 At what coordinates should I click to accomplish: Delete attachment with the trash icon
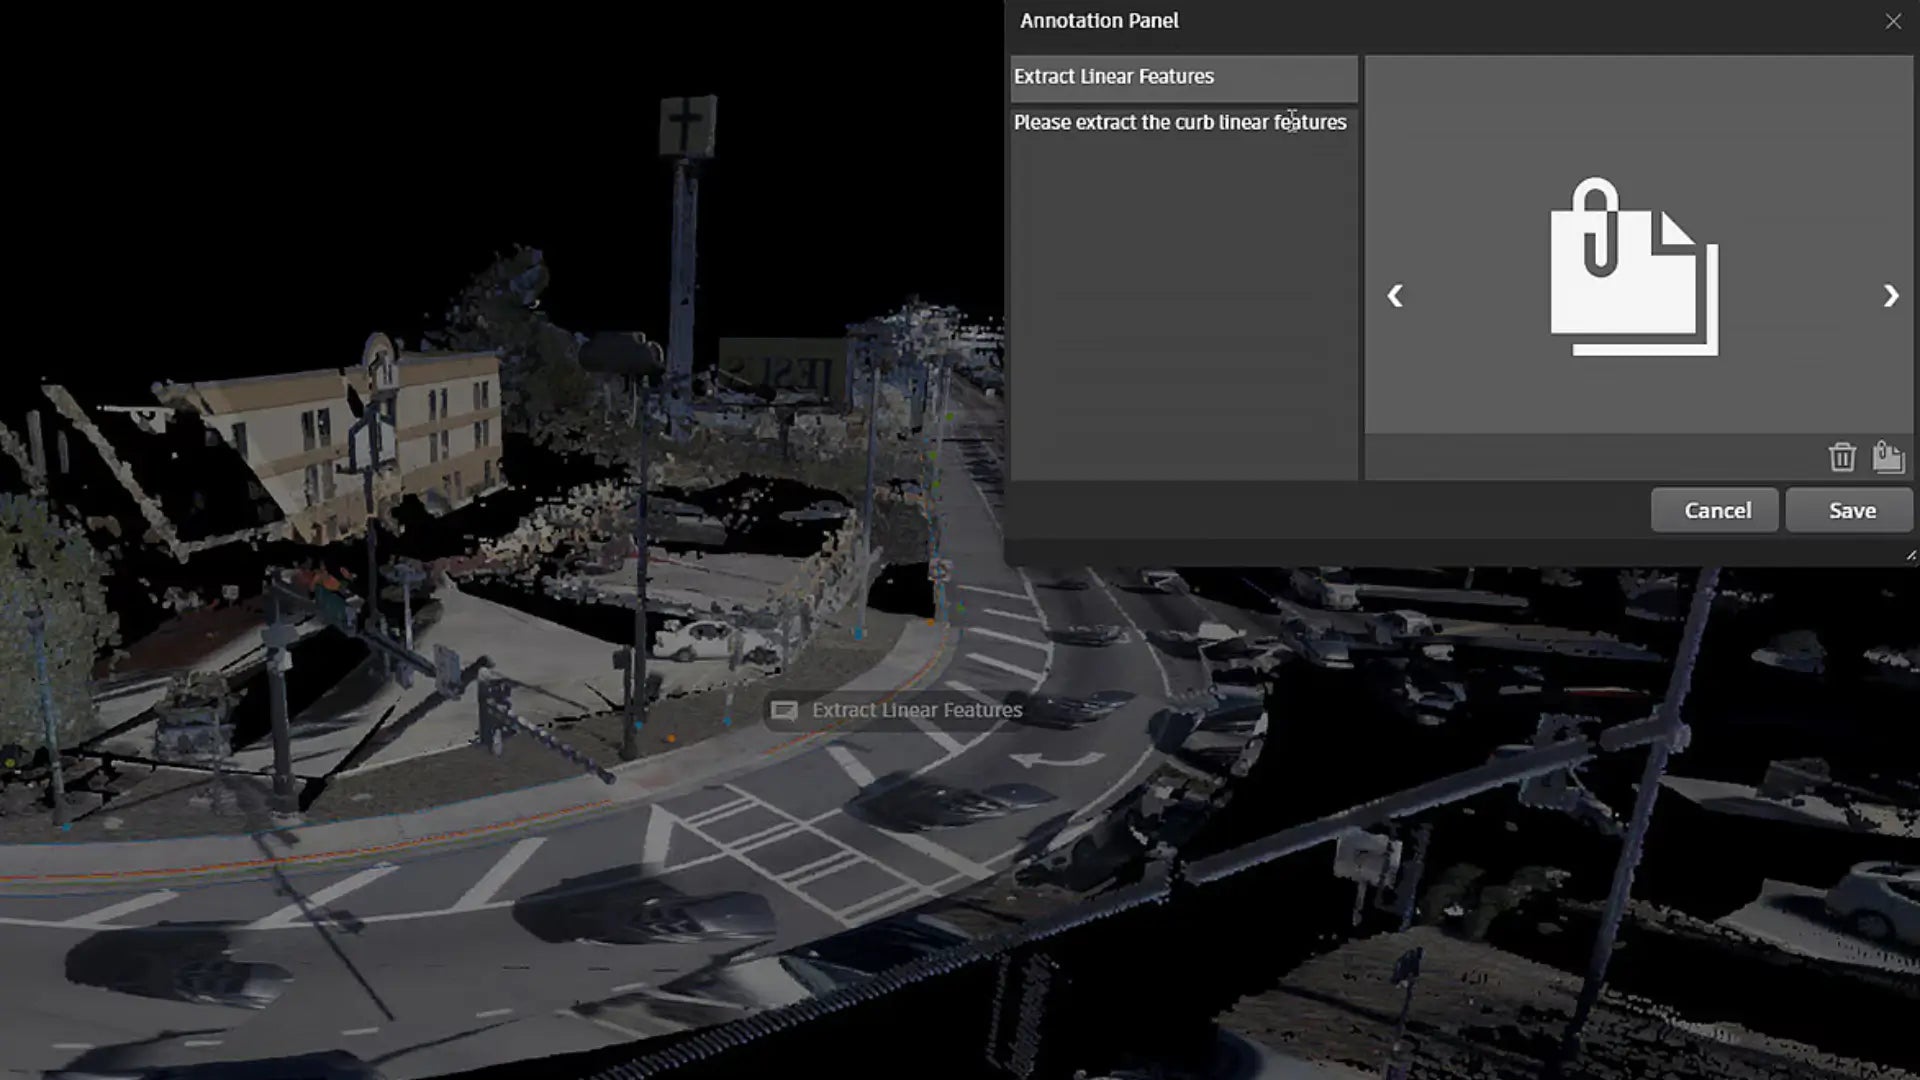coord(1842,457)
